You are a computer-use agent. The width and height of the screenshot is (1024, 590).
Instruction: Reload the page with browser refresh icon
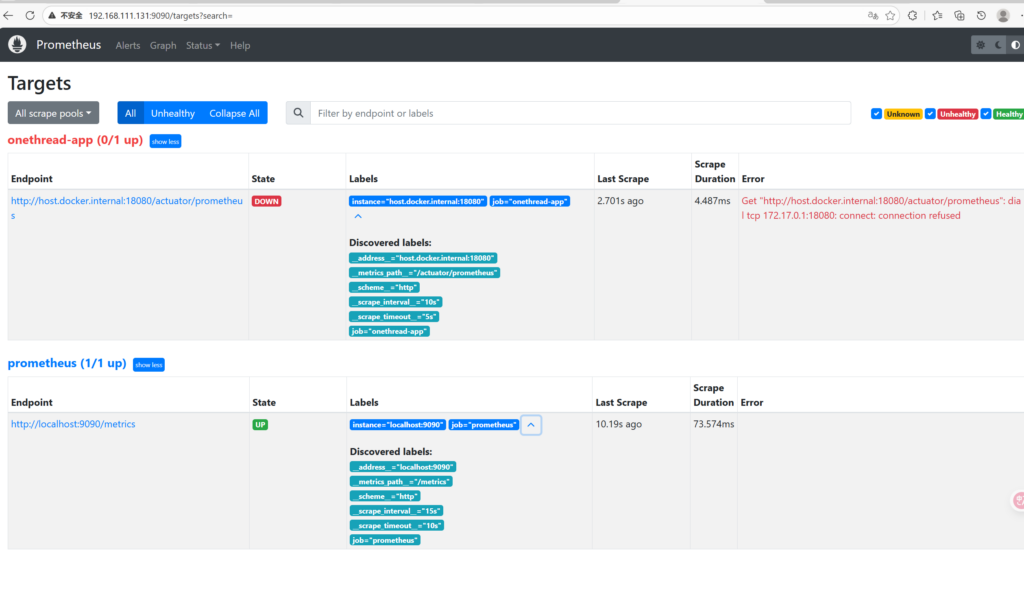click(30, 15)
